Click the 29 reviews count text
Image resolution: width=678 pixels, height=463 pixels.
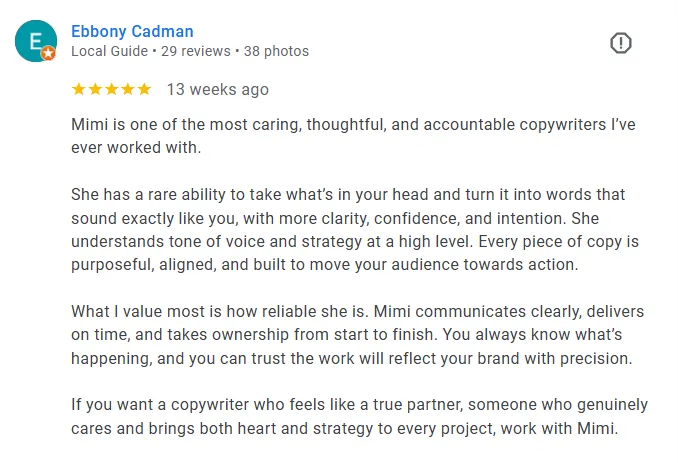[x=194, y=51]
